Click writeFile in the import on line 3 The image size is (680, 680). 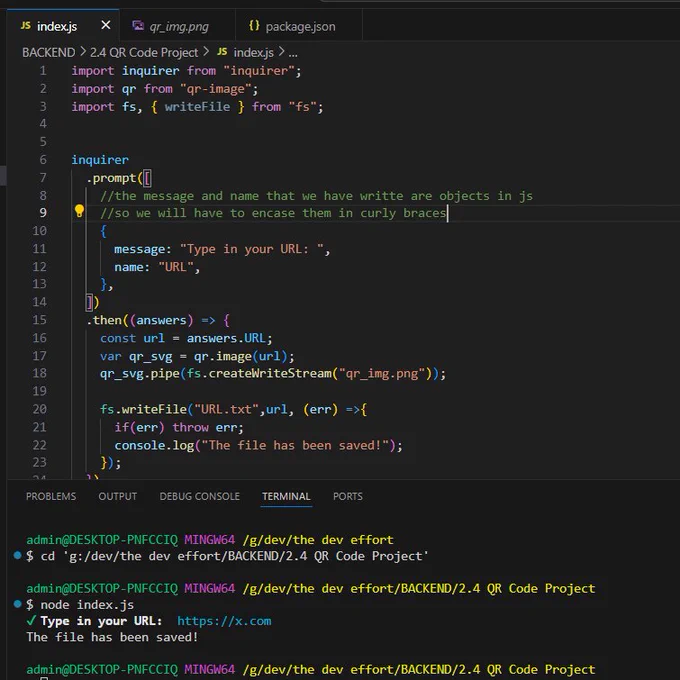(x=197, y=107)
